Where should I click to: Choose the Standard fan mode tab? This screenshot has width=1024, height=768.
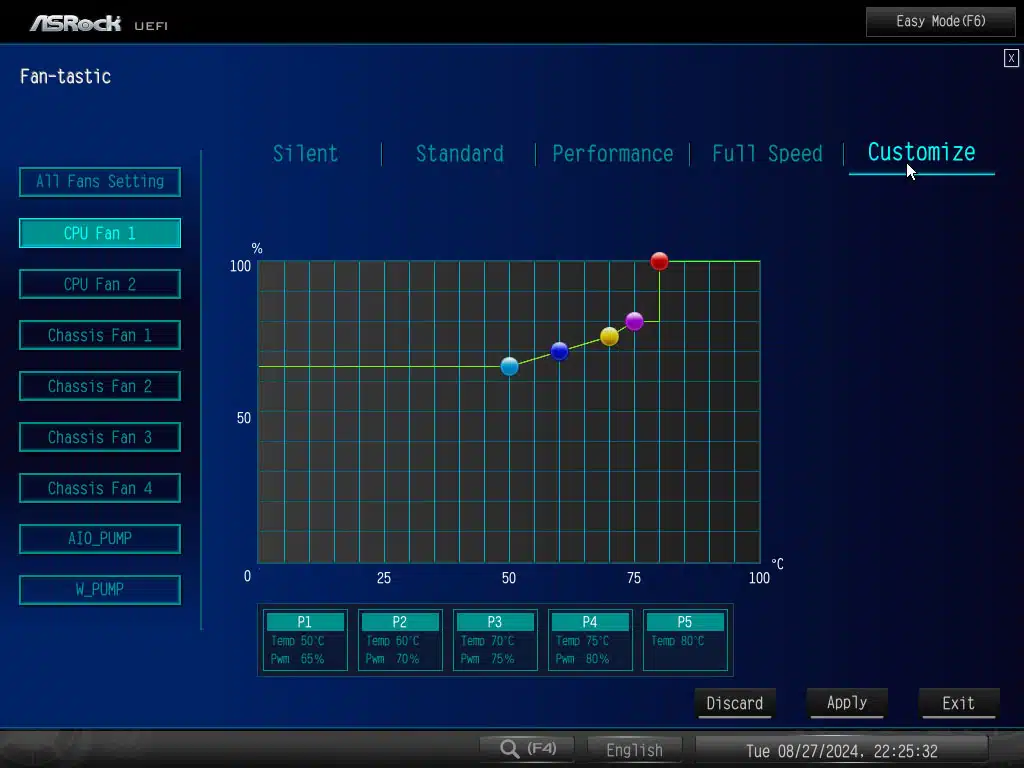459,154
